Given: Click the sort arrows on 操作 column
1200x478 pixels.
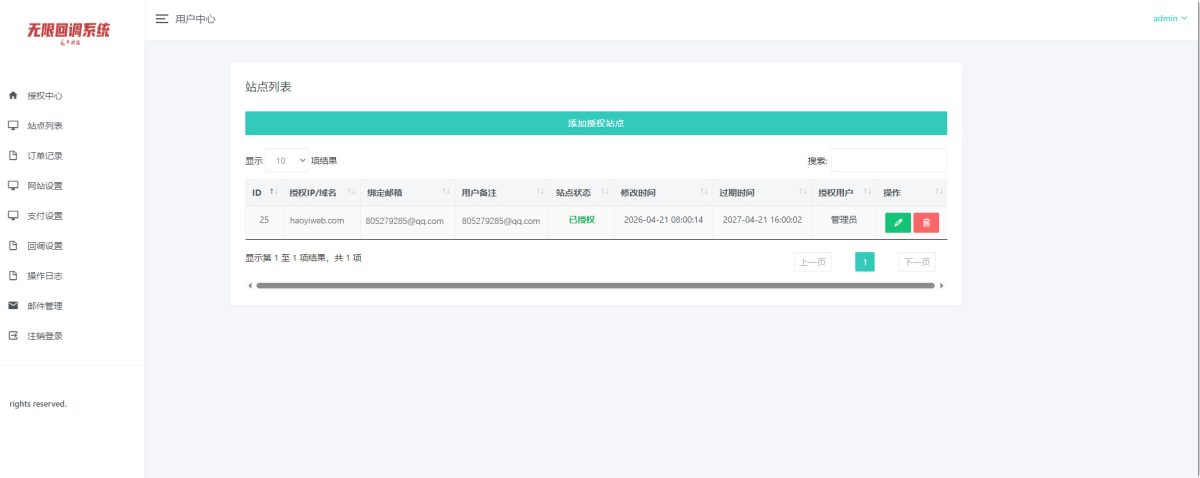Looking at the screenshot, I should (x=938, y=192).
